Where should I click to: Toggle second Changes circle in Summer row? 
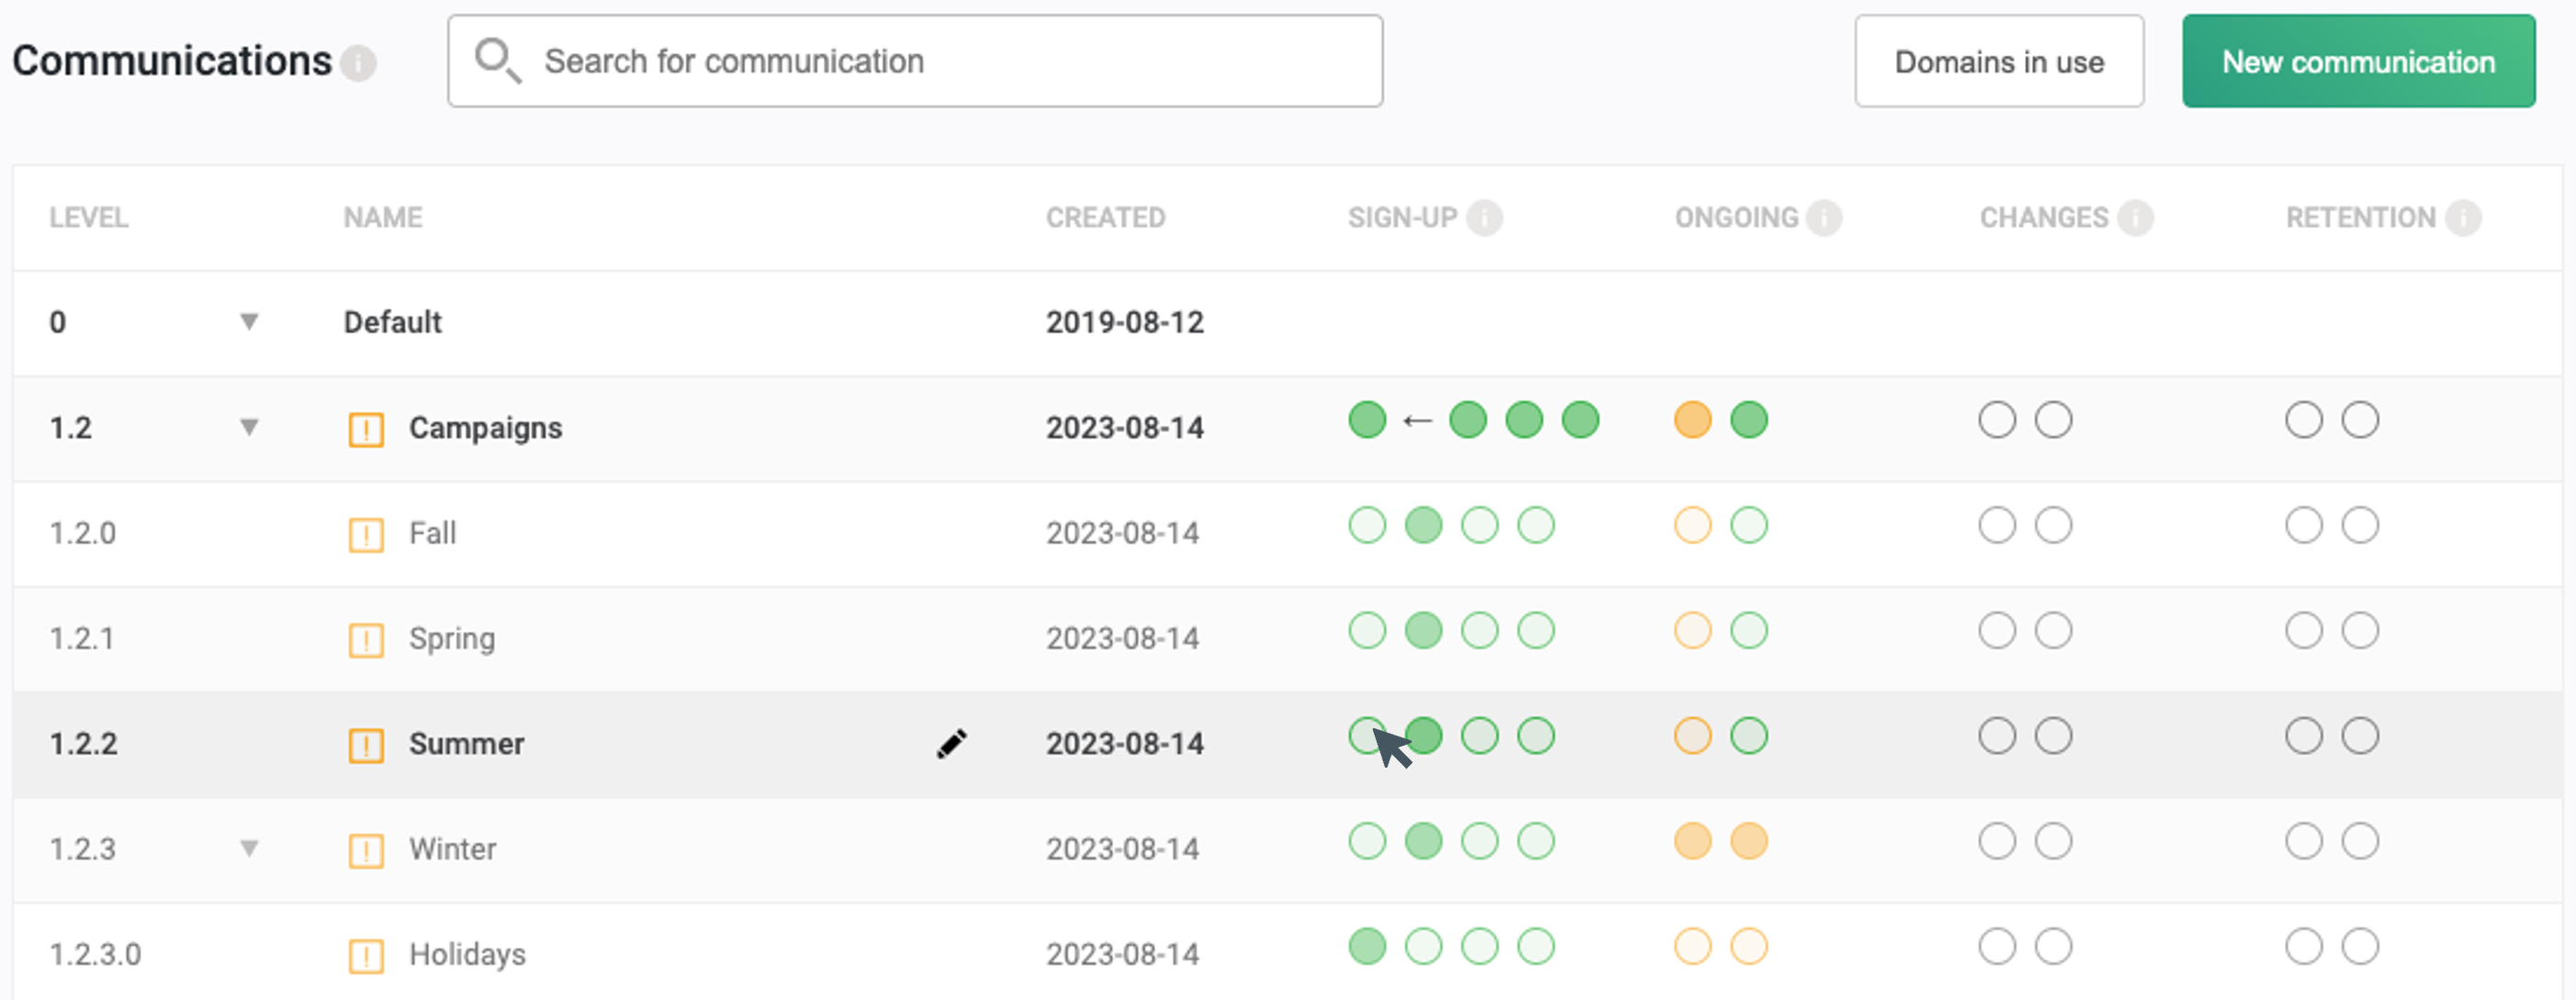point(2053,735)
